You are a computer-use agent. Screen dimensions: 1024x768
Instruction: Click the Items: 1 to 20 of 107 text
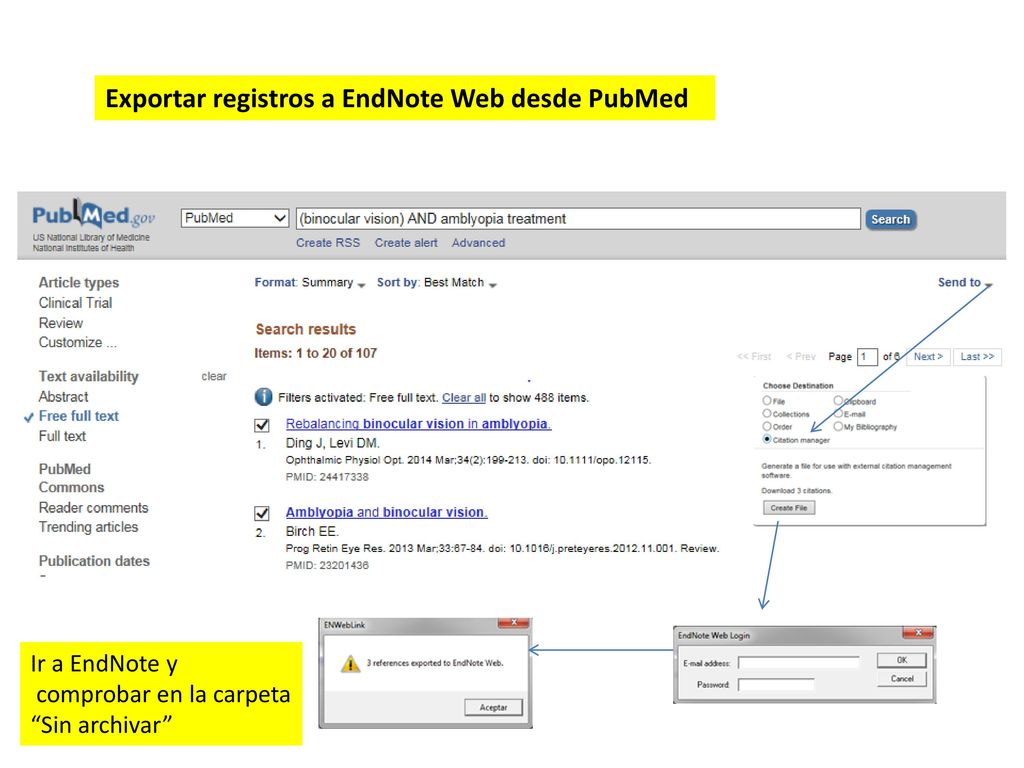tap(315, 353)
